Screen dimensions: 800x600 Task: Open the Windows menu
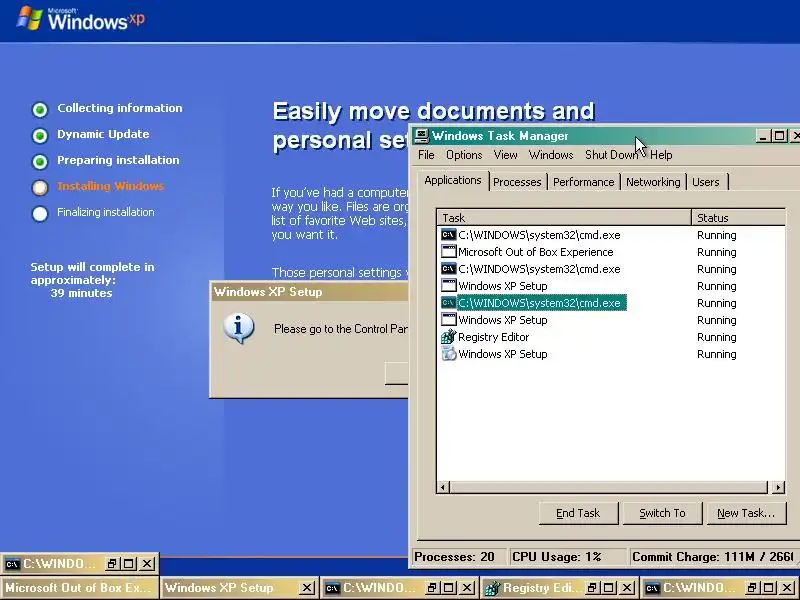551,155
